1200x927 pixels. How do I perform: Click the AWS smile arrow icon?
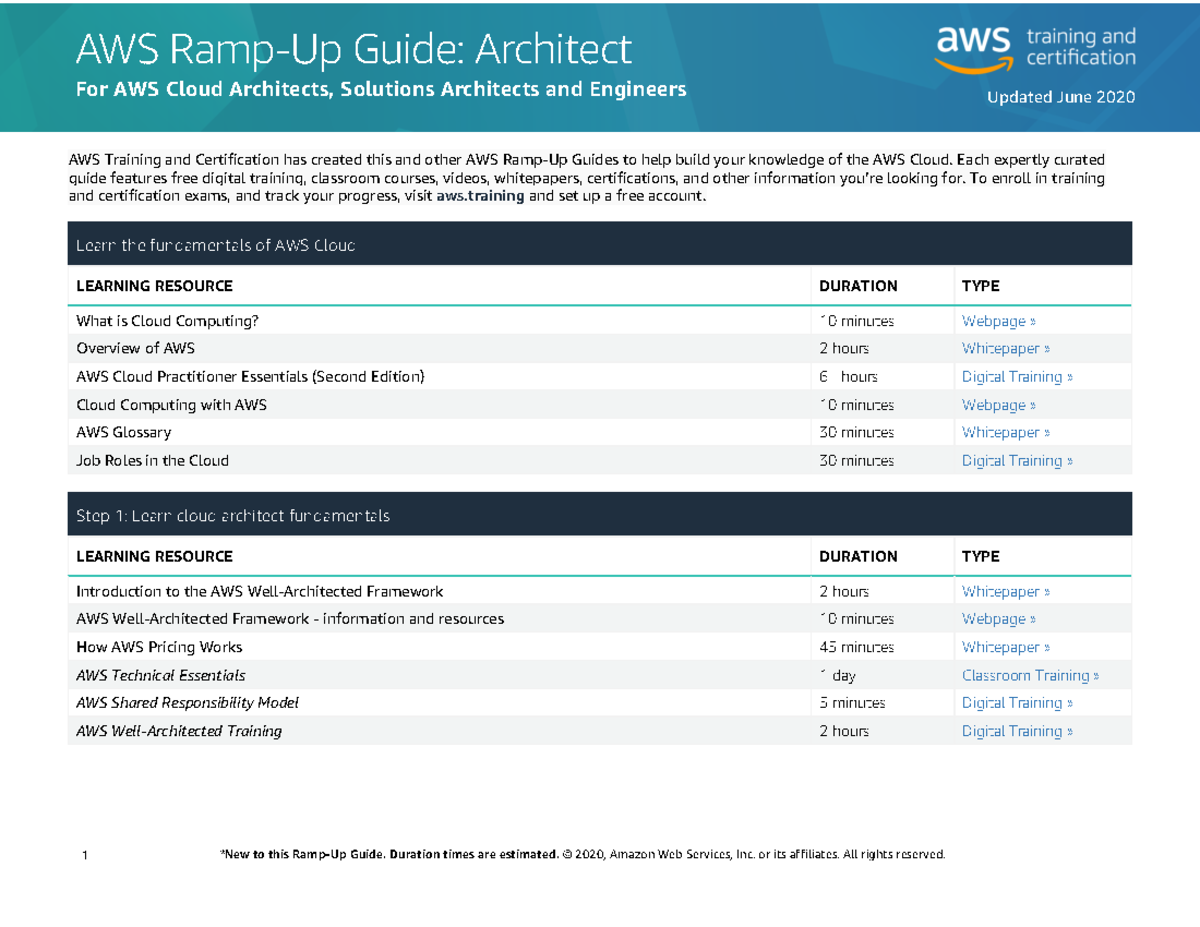click(976, 64)
